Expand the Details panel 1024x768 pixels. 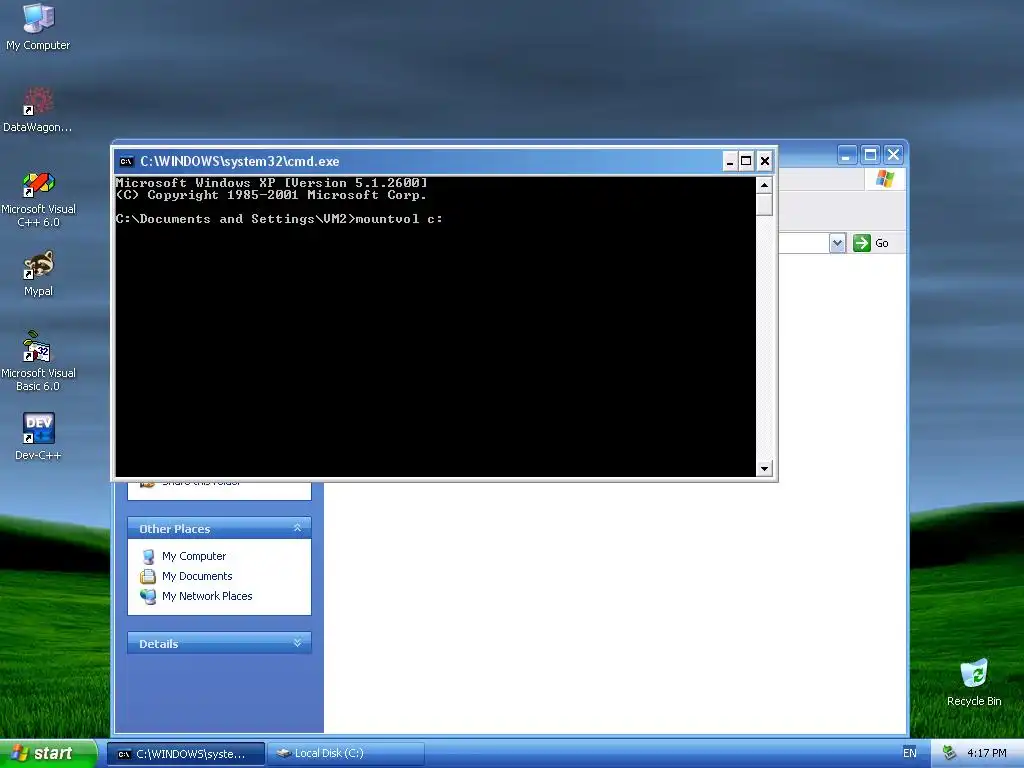(x=297, y=643)
